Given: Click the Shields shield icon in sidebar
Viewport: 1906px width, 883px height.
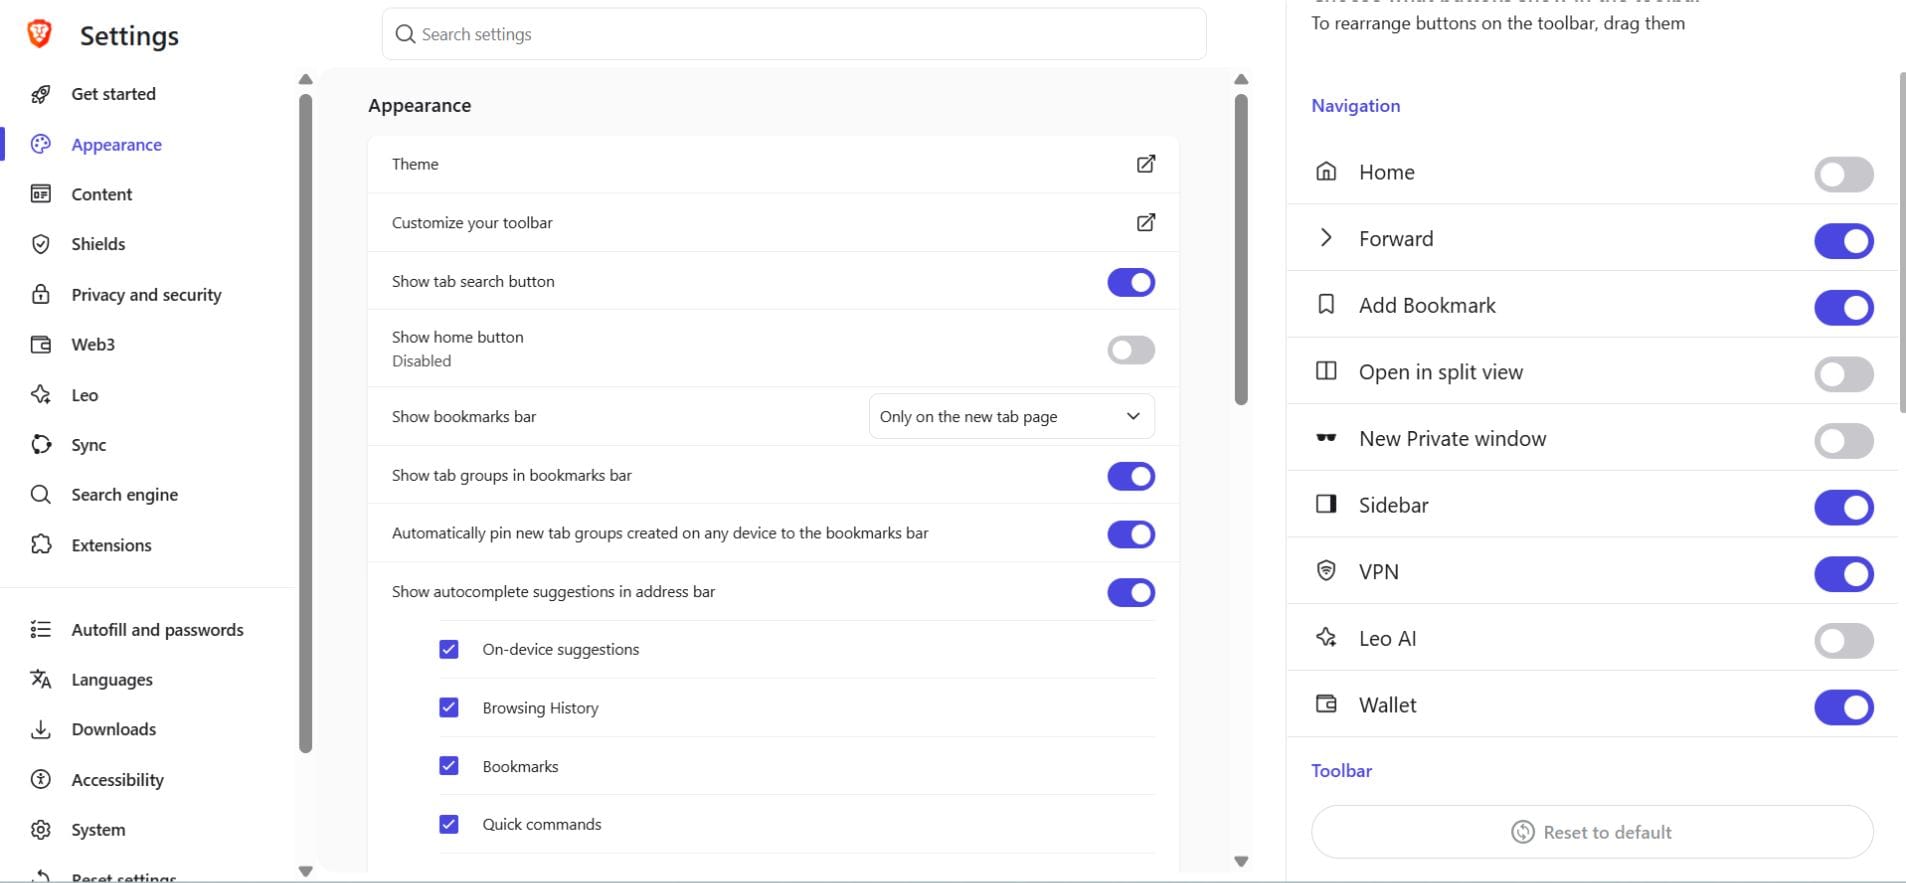Looking at the screenshot, I should click(41, 244).
